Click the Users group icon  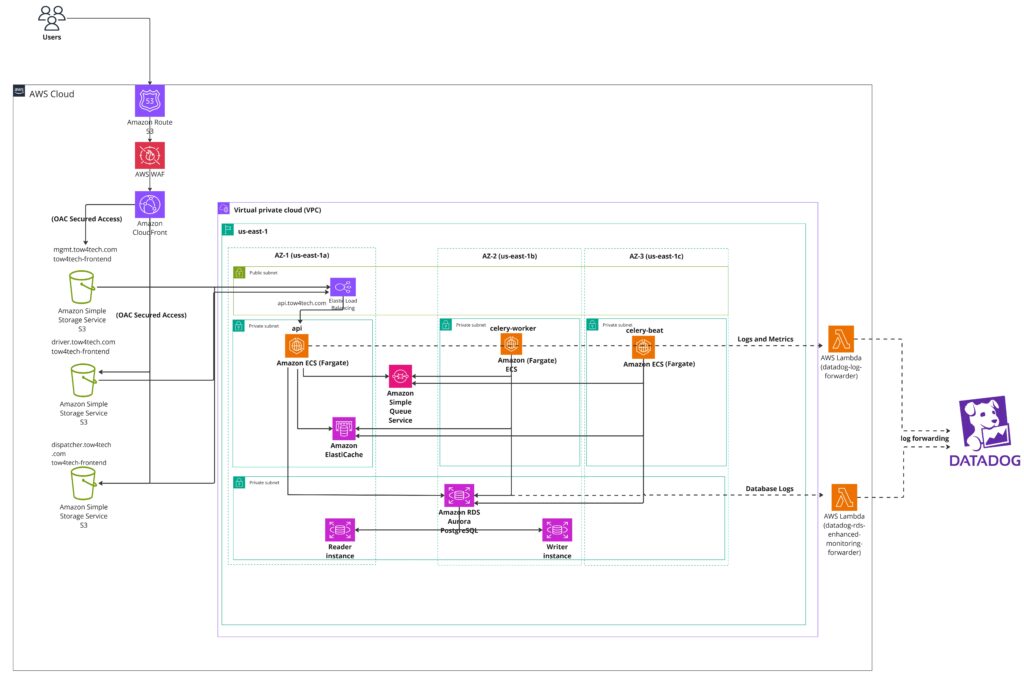coord(52,18)
